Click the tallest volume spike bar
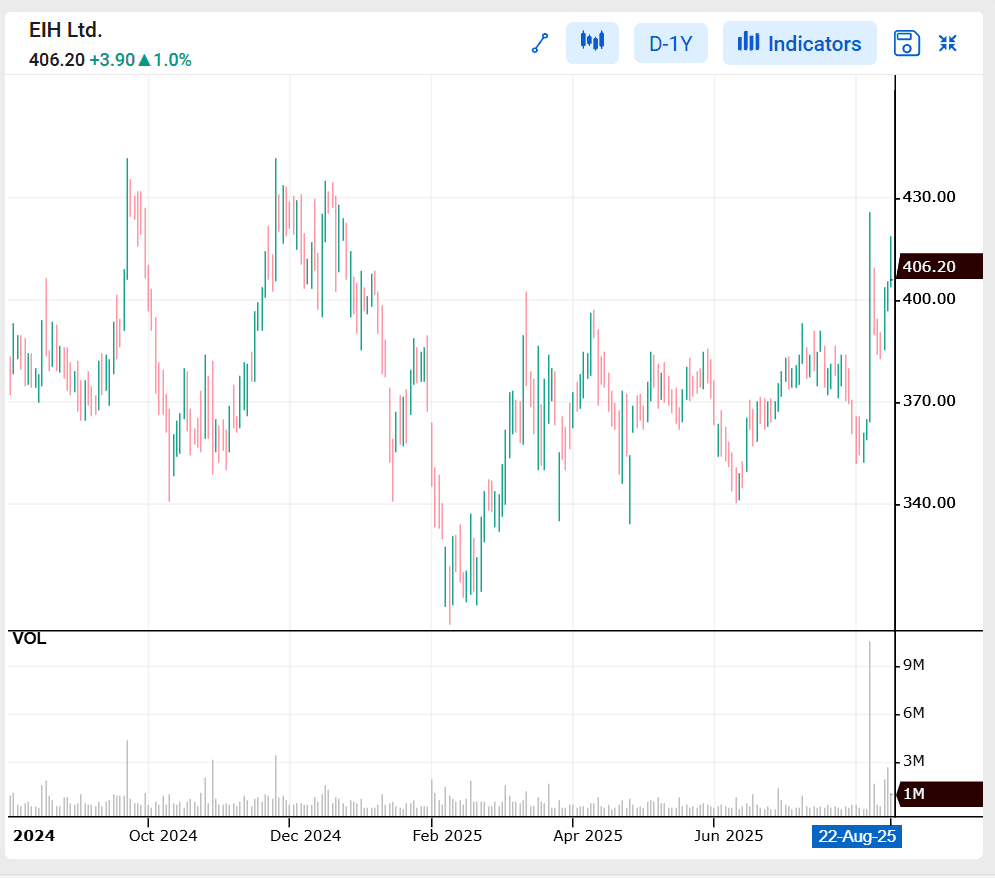The height and width of the screenshot is (878, 995). coord(870,728)
